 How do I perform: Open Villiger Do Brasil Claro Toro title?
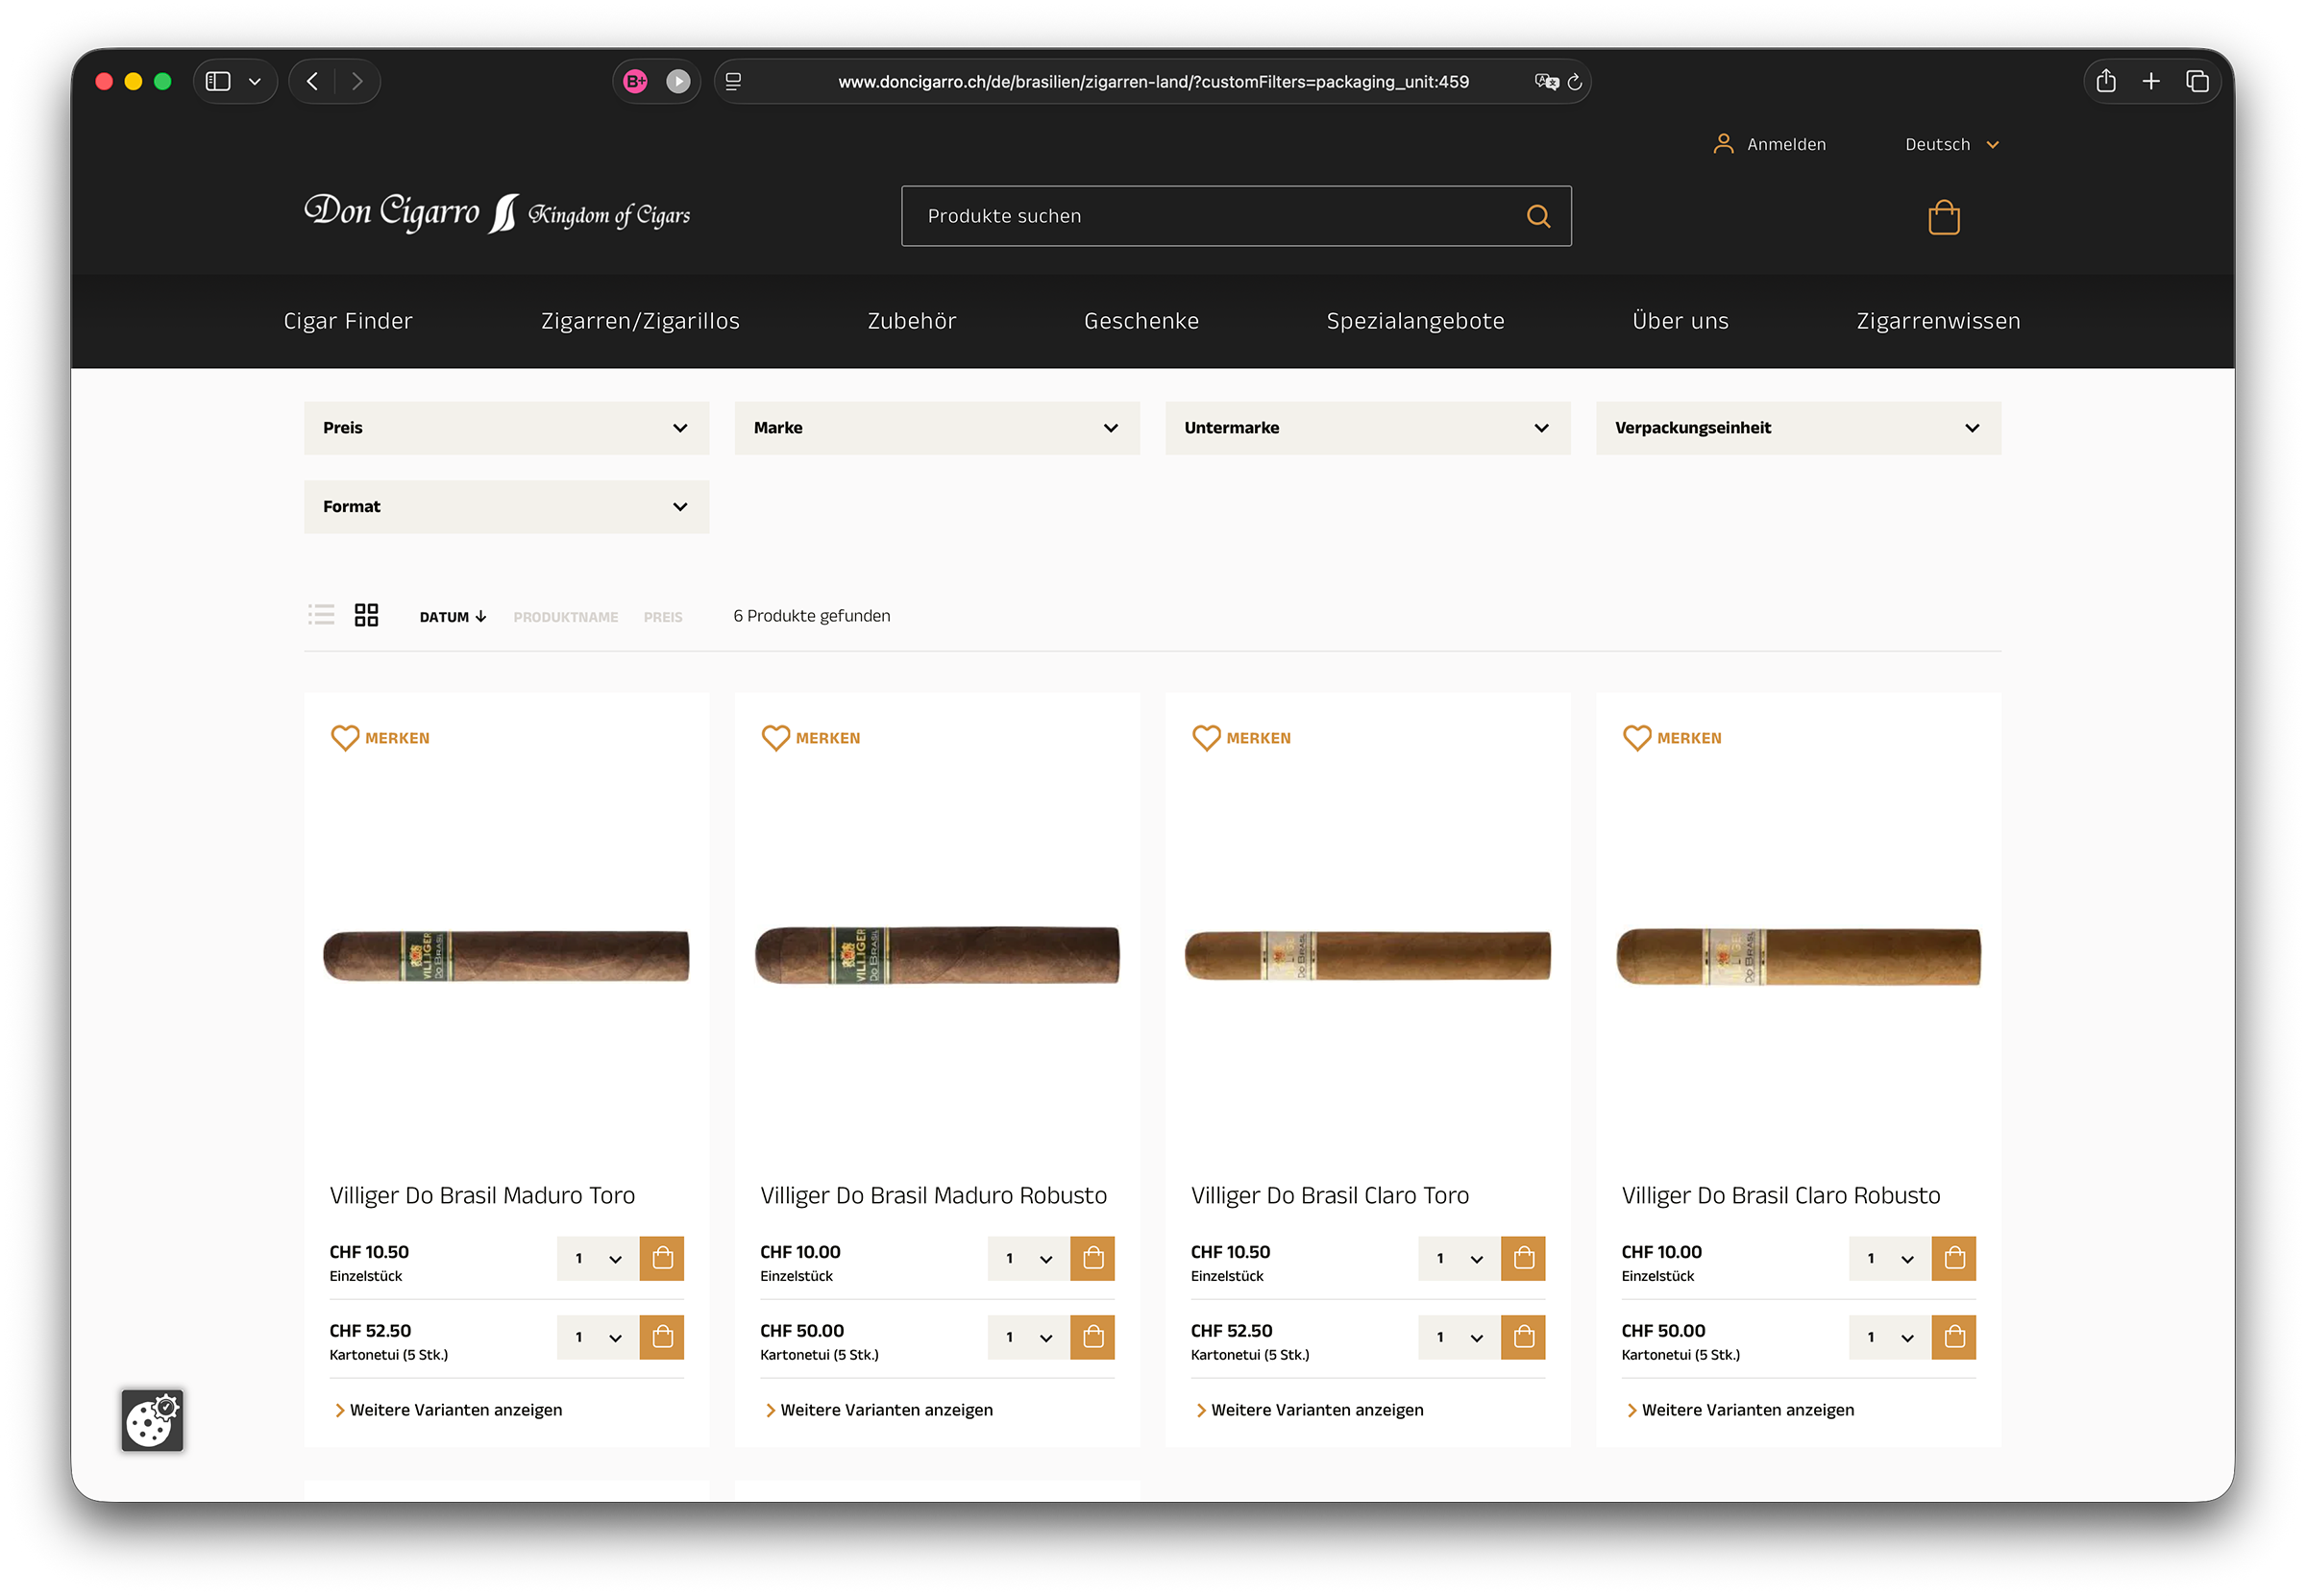1329,1195
